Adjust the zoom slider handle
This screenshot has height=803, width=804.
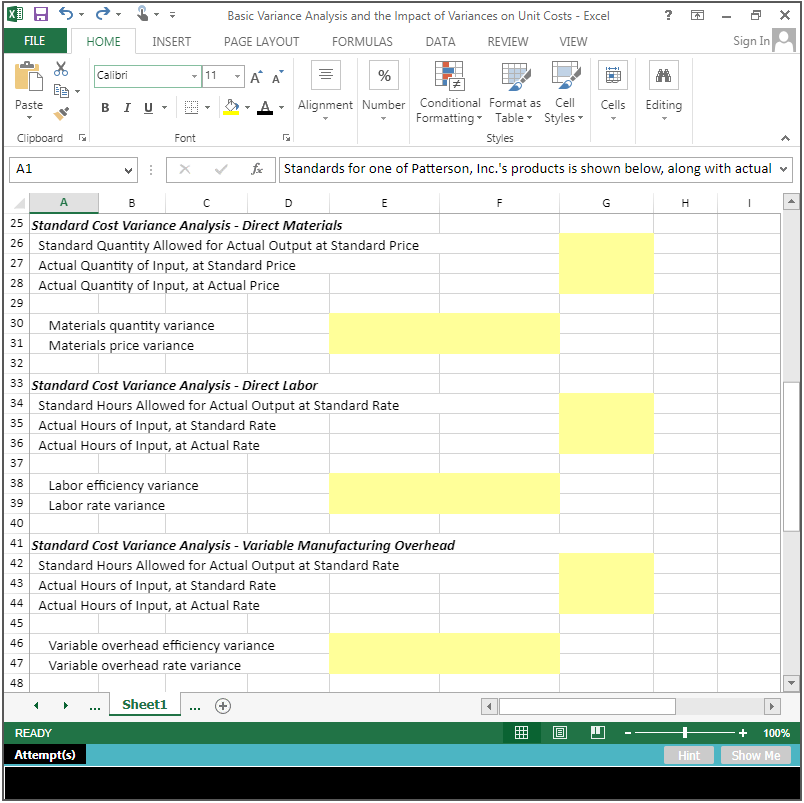[x=685, y=733]
